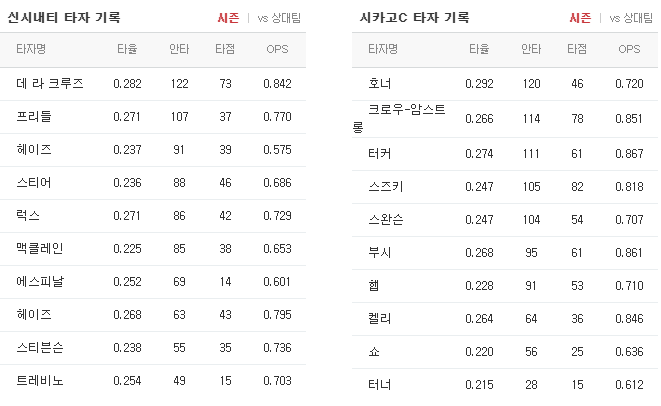Click batter 스즈키 name

(386, 186)
